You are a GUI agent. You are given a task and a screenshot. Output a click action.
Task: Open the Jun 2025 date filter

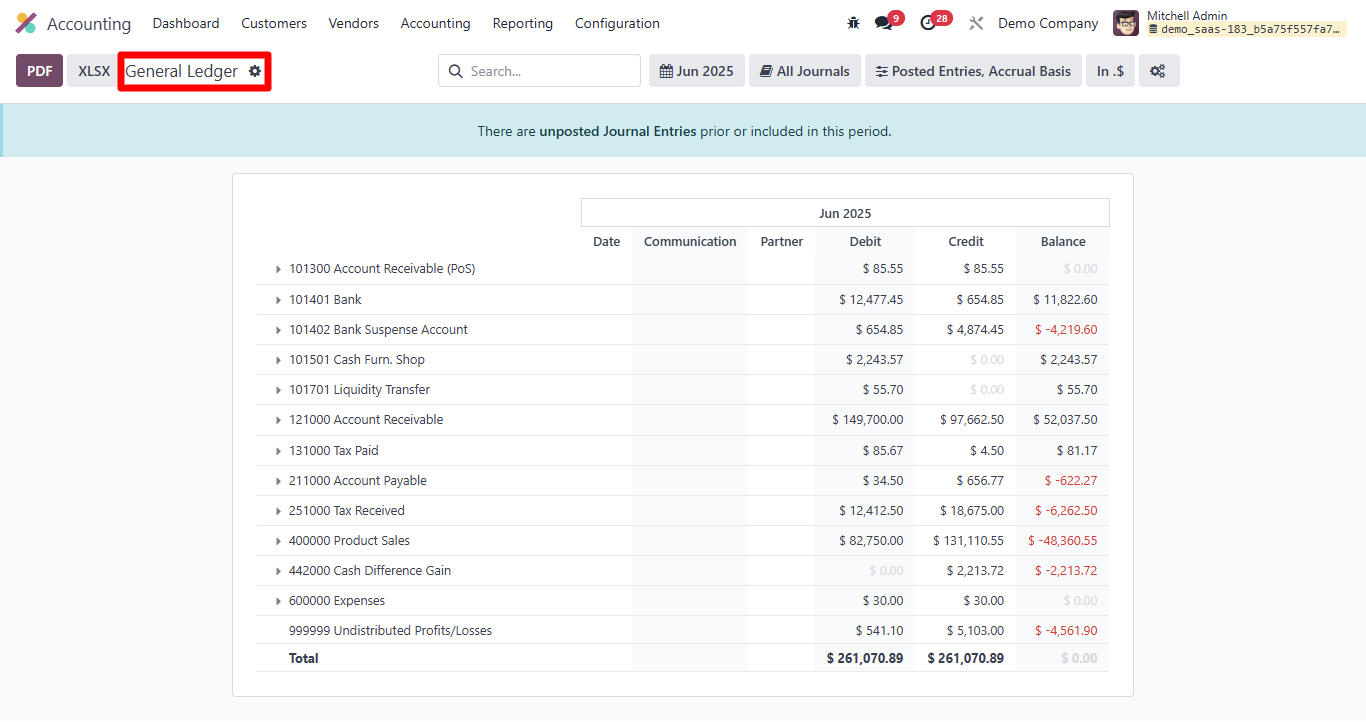pos(697,71)
